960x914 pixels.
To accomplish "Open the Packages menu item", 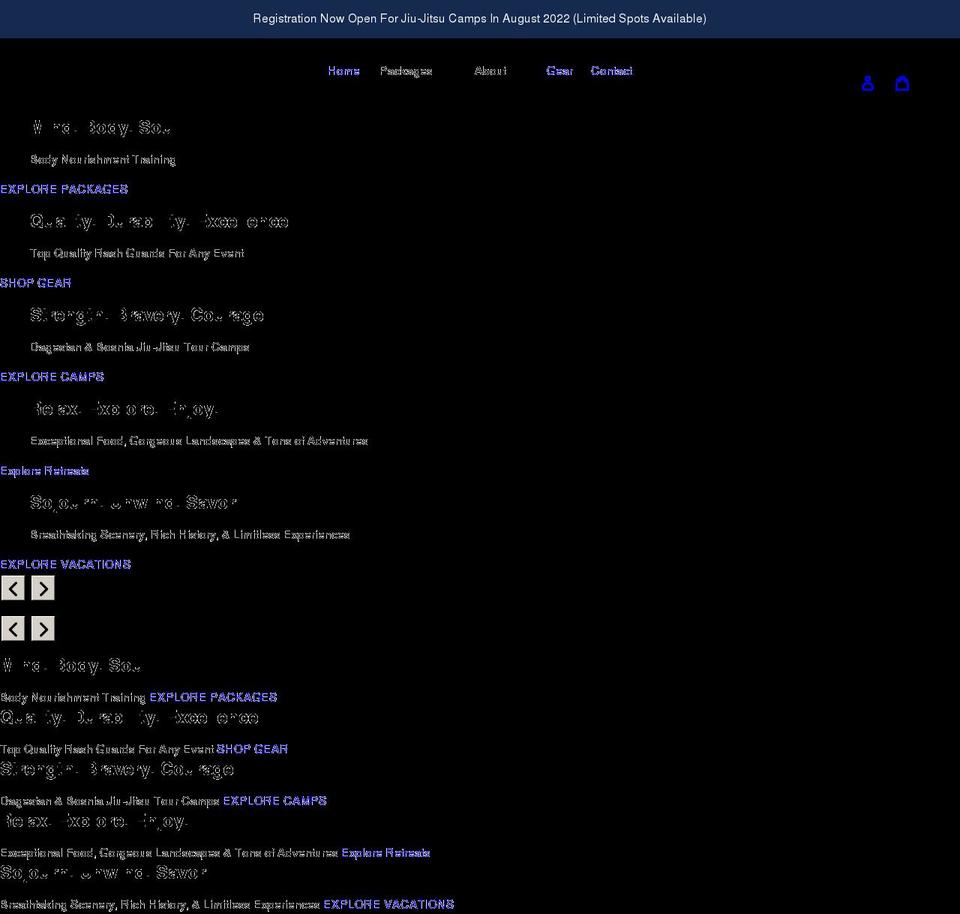I will pos(406,71).
